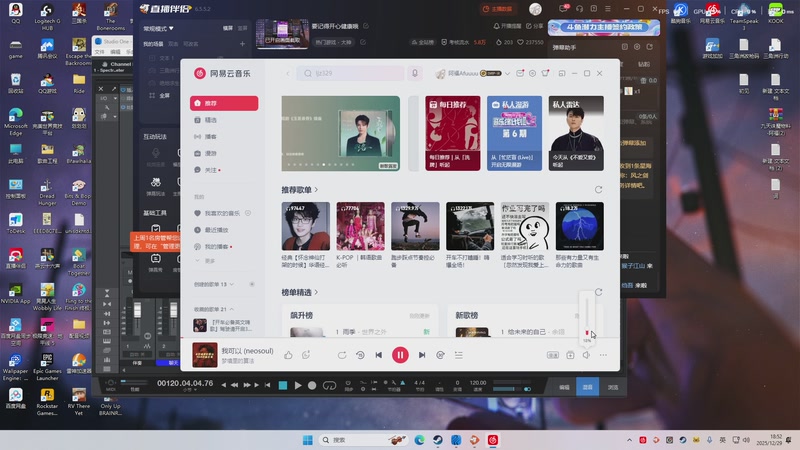Select 推荐 in the NetEase sidebar
800x450 pixels.
pyautogui.click(x=224, y=103)
